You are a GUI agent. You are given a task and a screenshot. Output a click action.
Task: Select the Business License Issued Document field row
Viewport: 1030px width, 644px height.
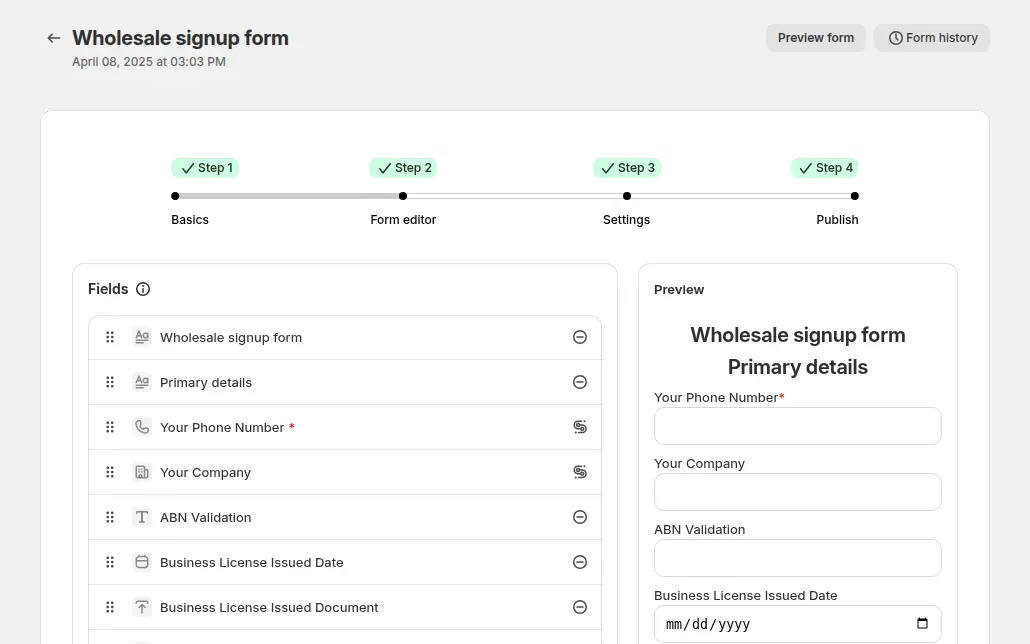click(x=345, y=608)
